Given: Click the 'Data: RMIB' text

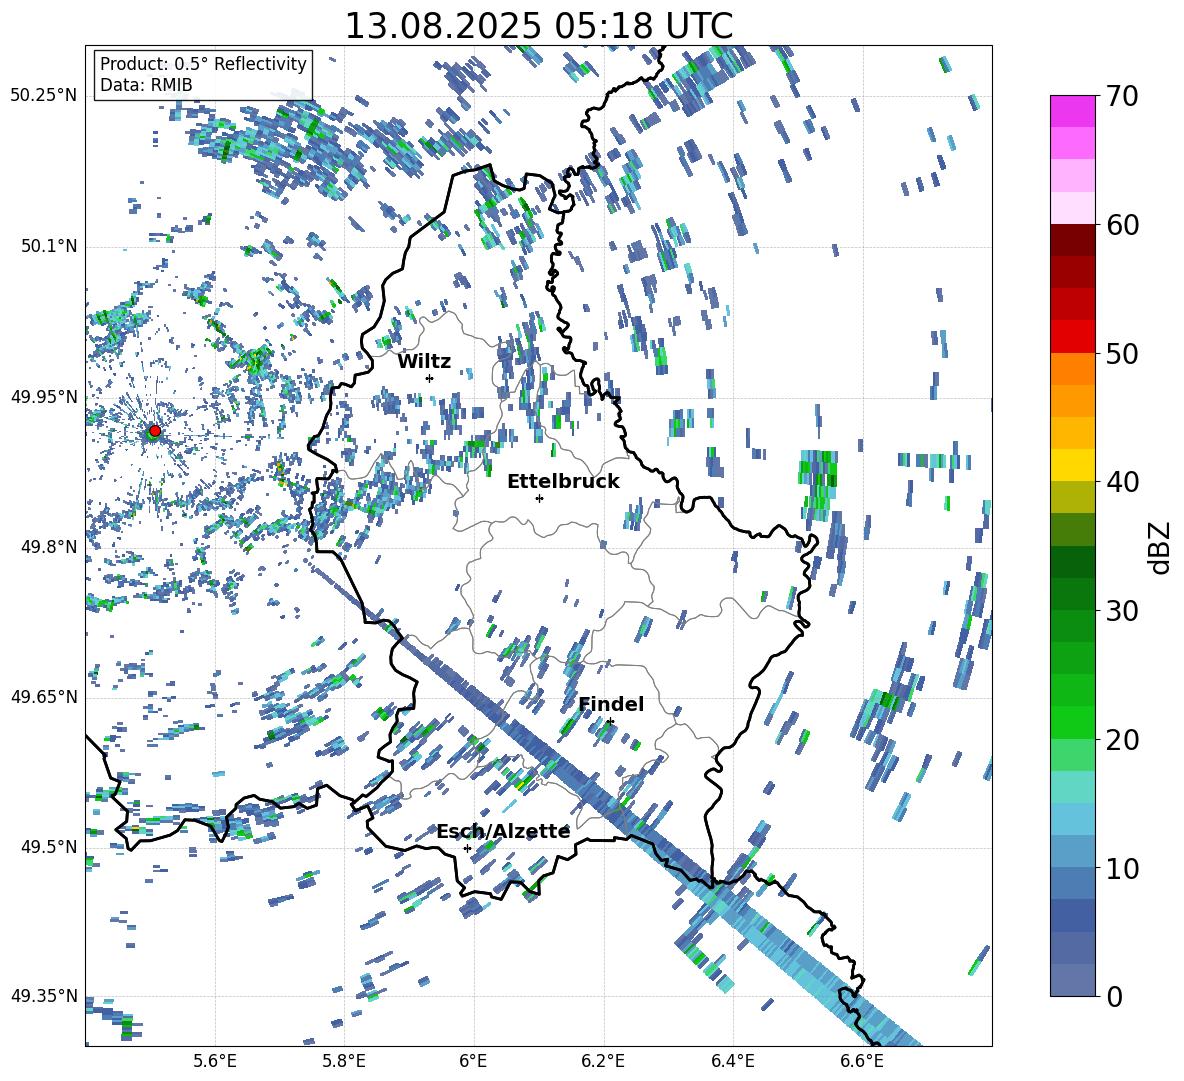Looking at the screenshot, I should click(146, 85).
